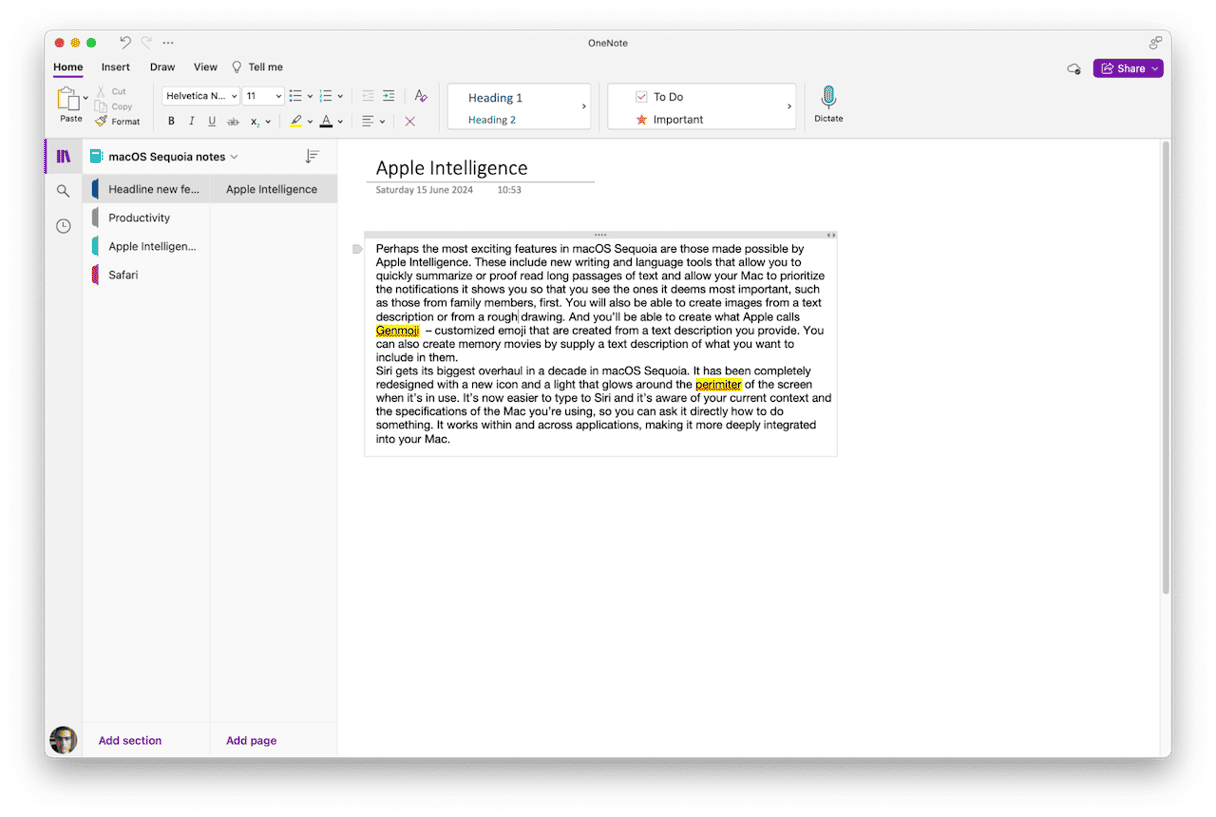Click Add page link
The image size is (1216, 817).
coord(251,740)
